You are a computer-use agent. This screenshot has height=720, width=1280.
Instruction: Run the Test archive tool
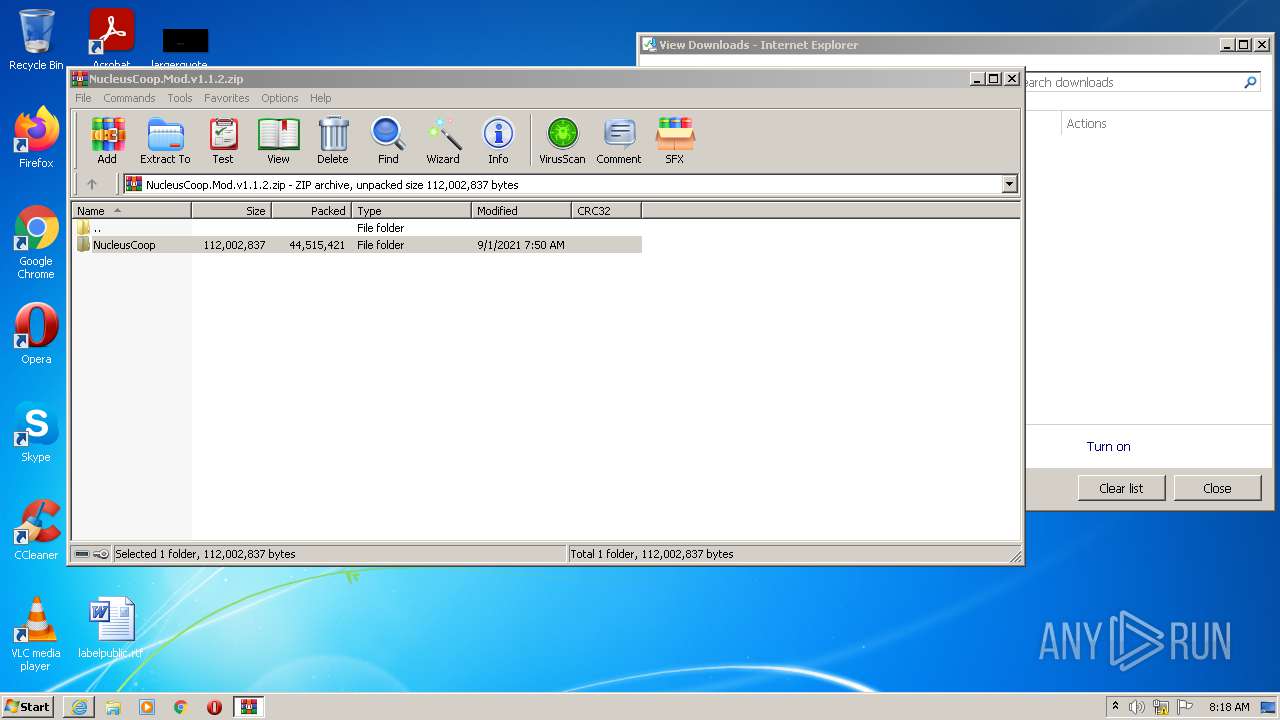pos(223,140)
